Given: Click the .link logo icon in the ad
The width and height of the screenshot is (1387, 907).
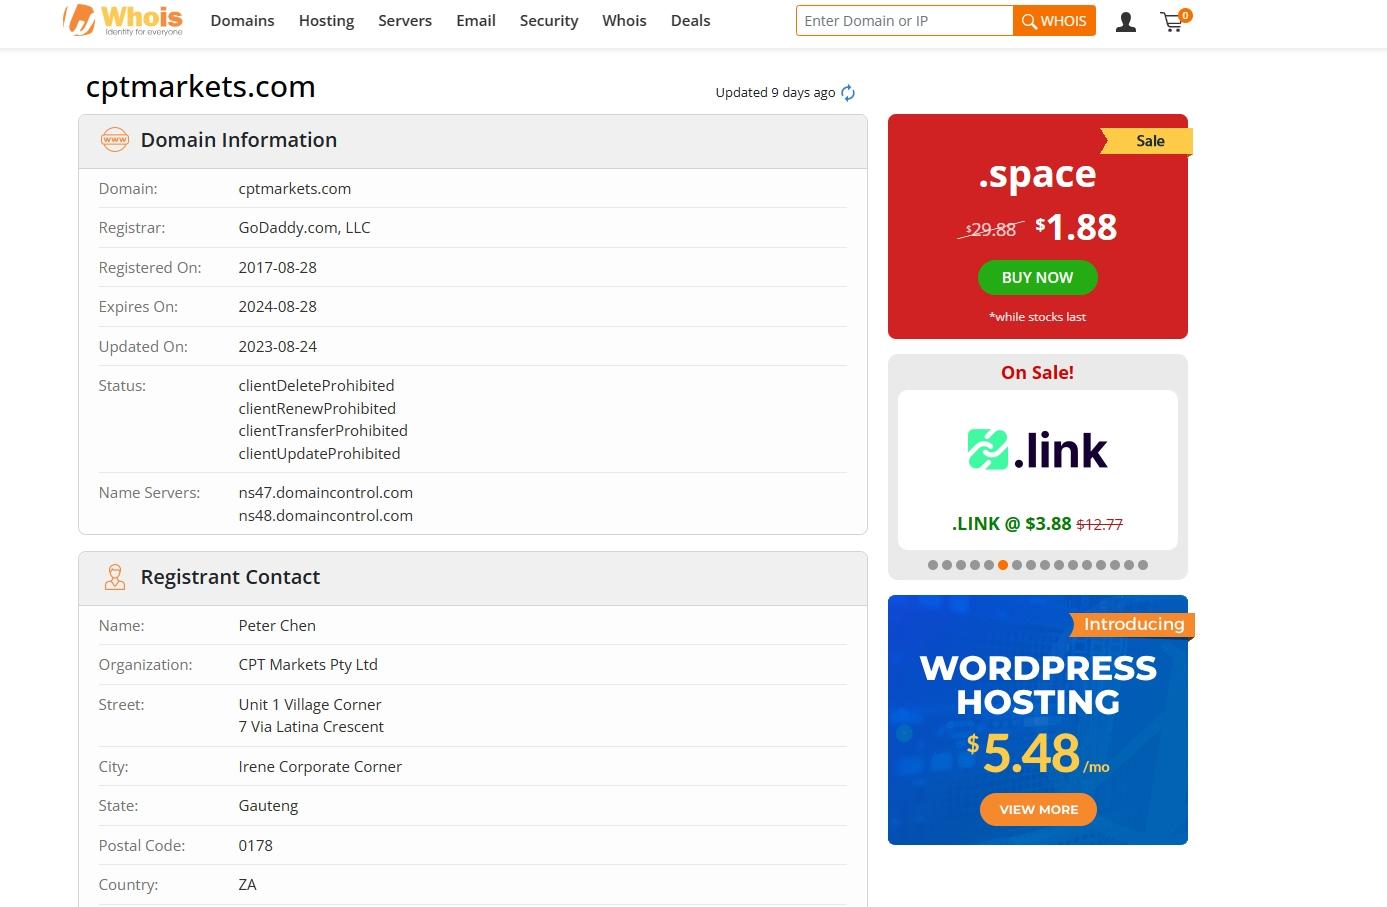Looking at the screenshot, I should pyautogui.click(x=987, y=450).
